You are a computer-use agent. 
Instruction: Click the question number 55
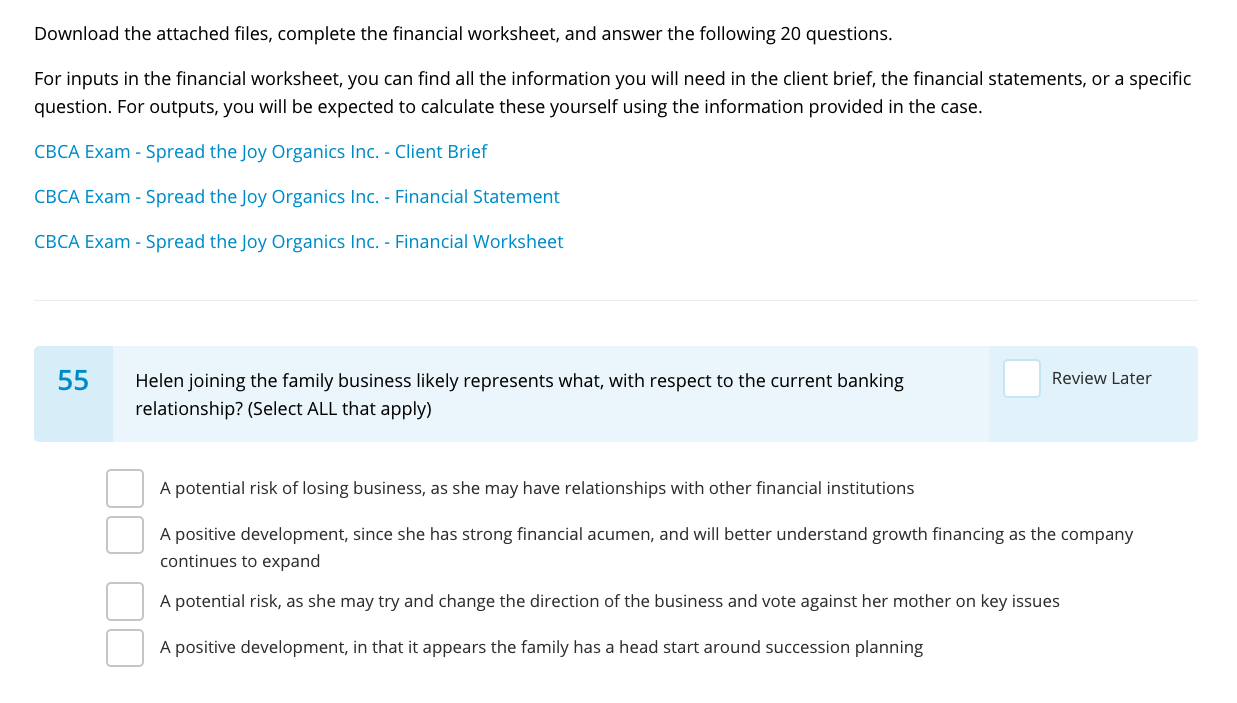pos(73,381)
